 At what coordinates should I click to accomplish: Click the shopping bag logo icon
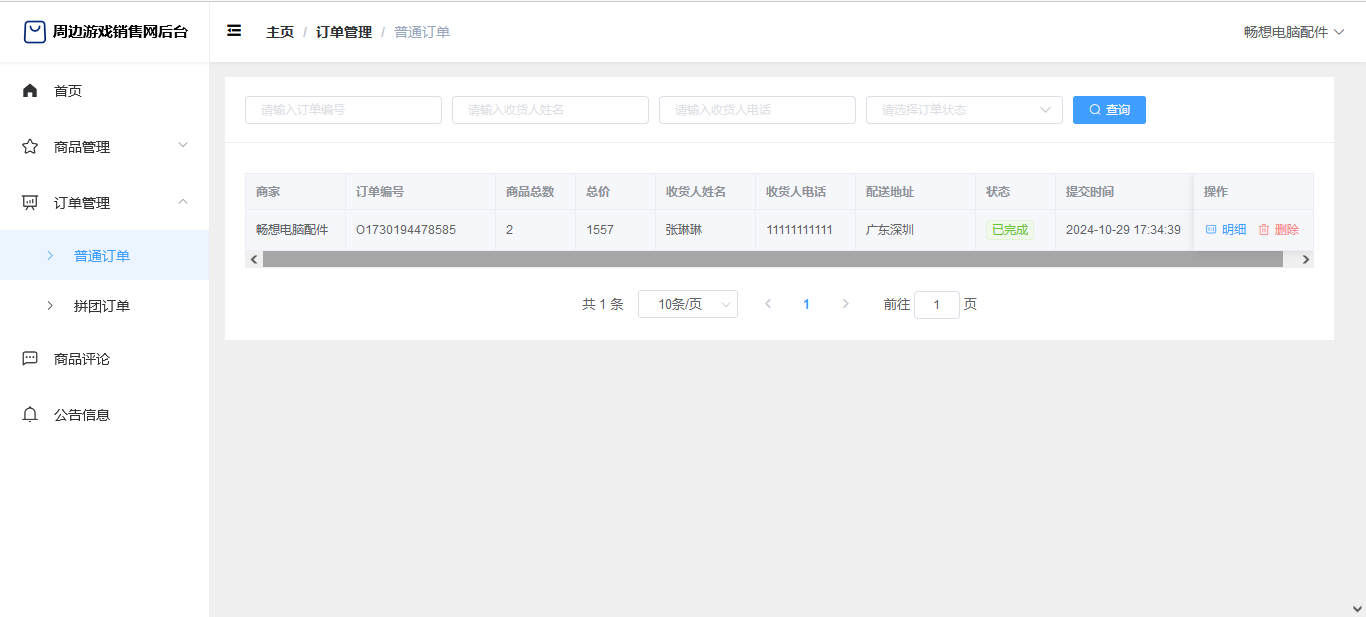click(x=35, y=32)
